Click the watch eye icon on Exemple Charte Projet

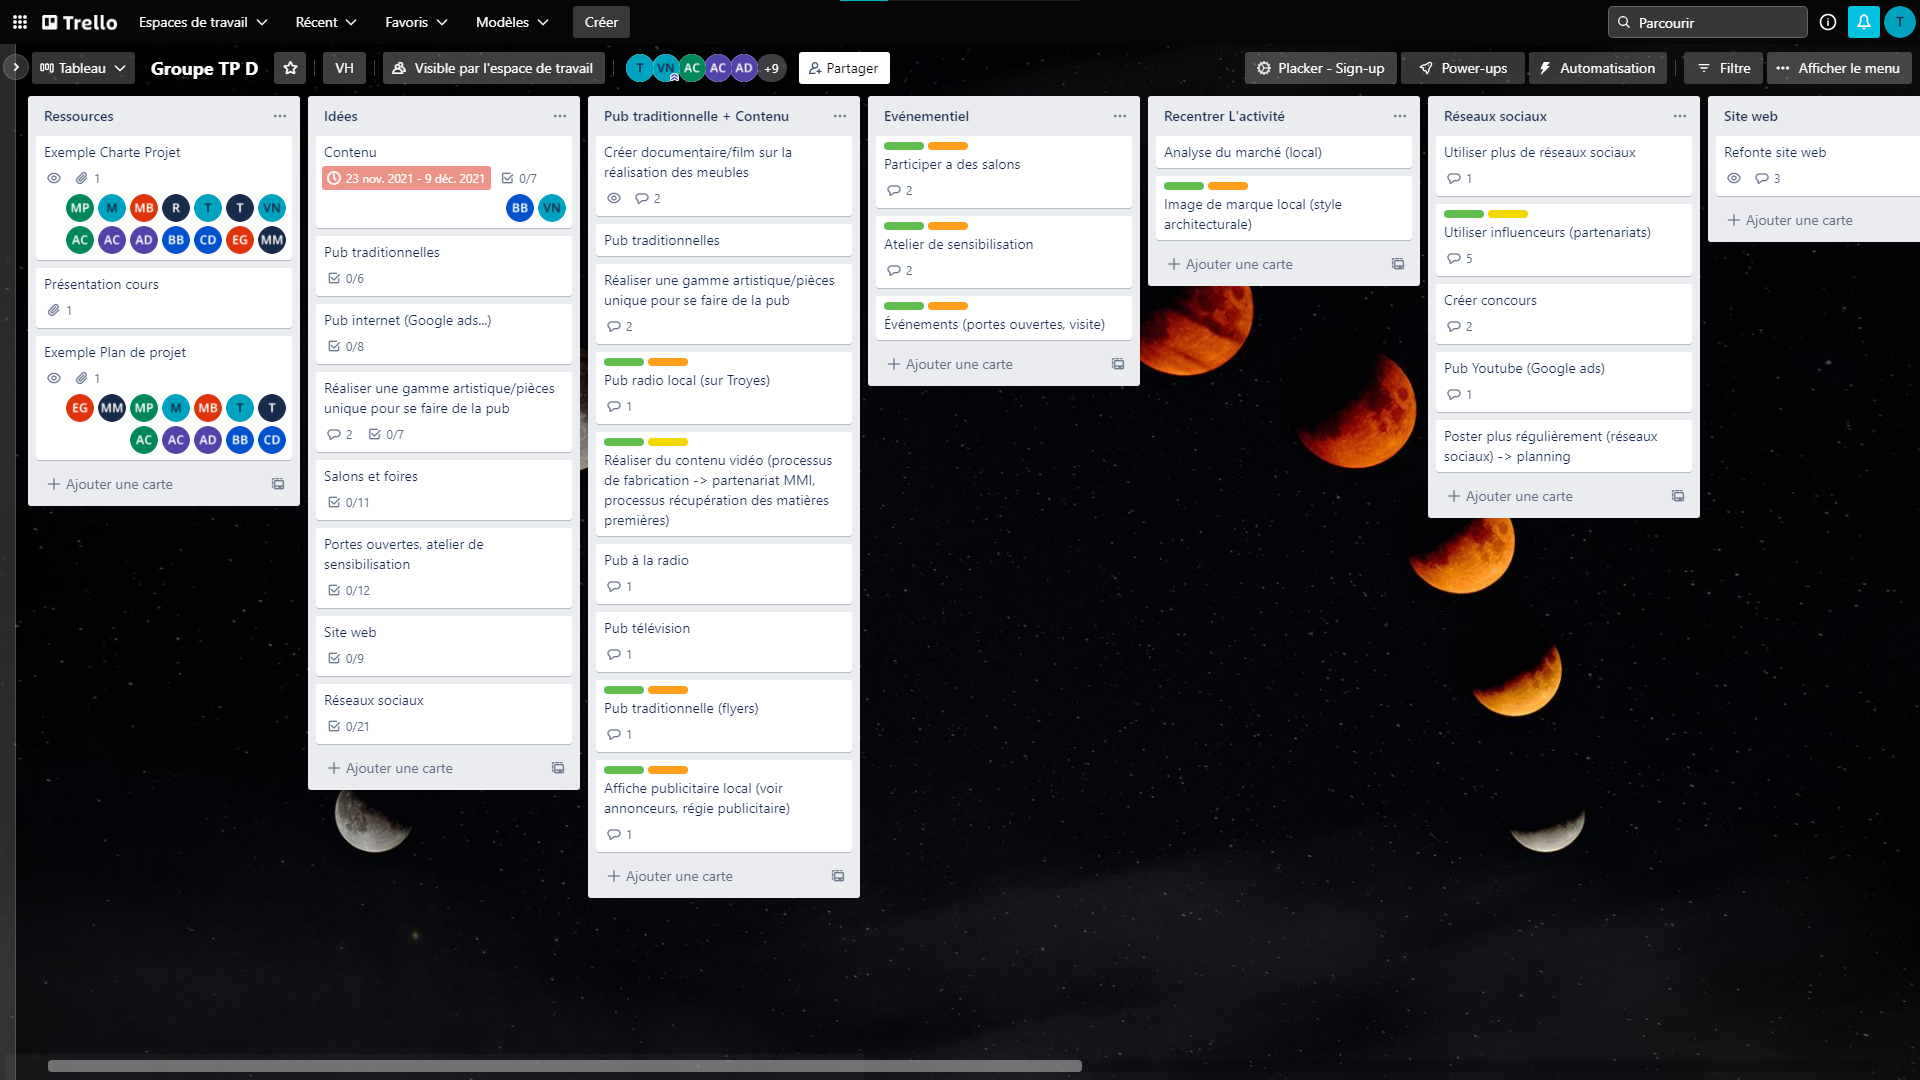pos(54,178)
